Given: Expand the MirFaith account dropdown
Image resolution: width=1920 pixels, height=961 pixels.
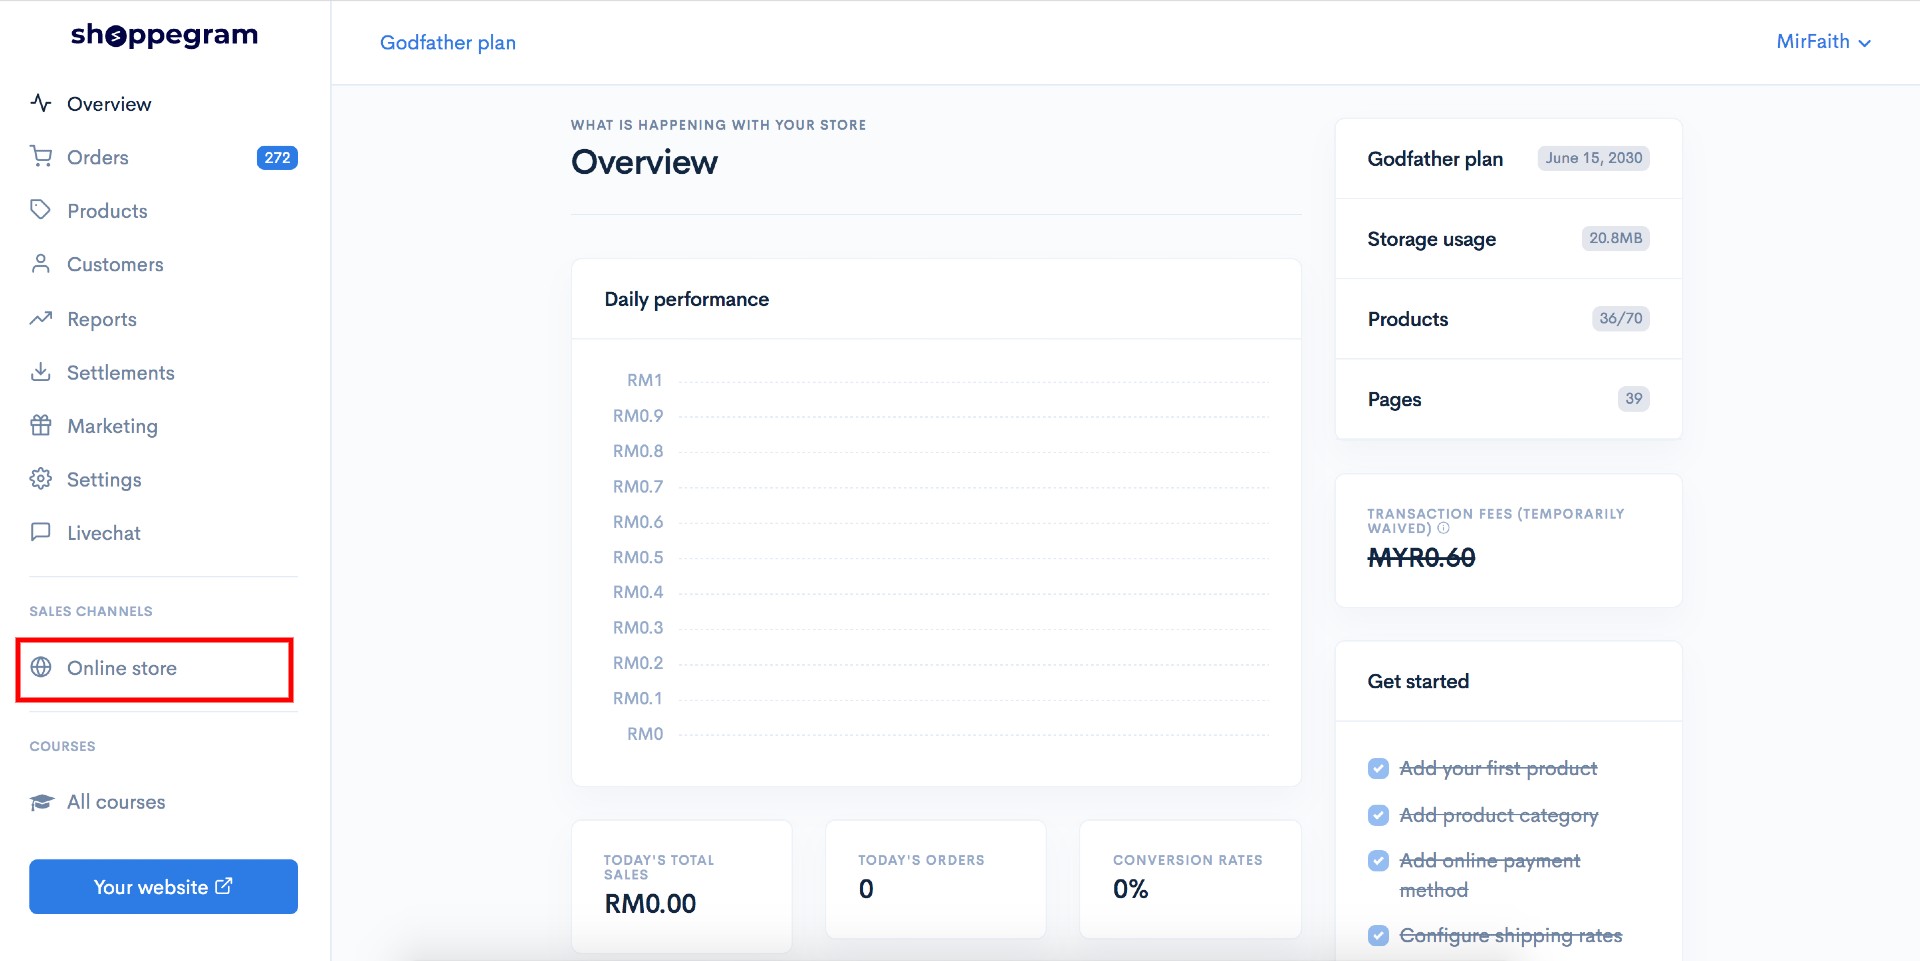Looking at the screenshot, I should (x=1823, y=42).
